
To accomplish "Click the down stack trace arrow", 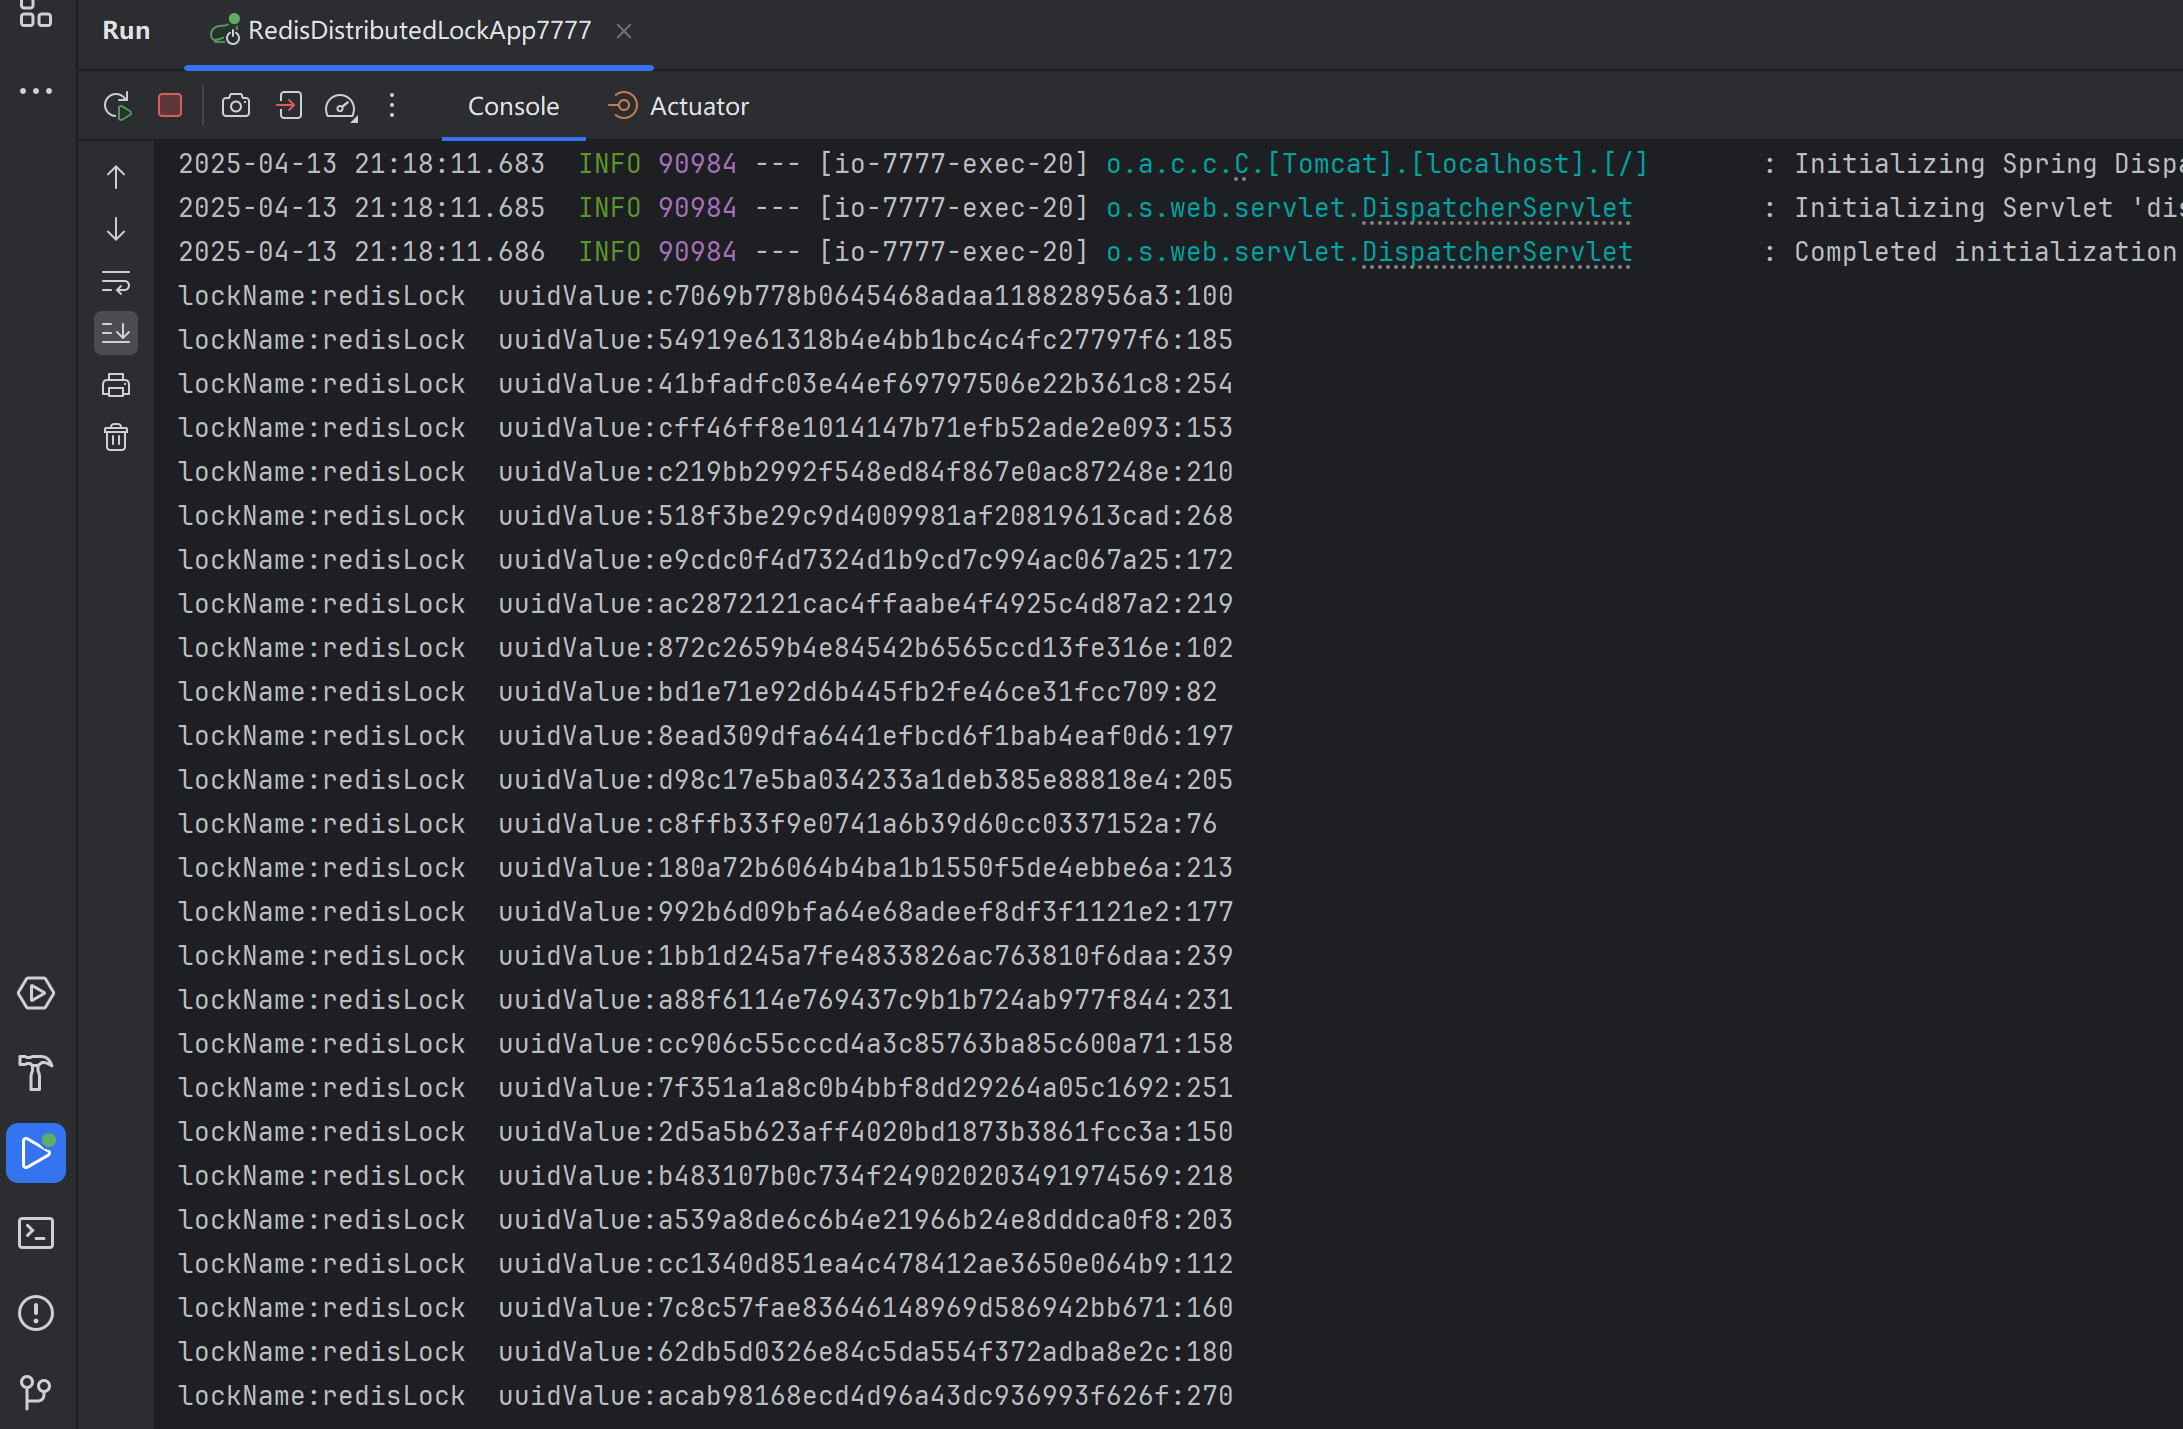I will [116, 230].
